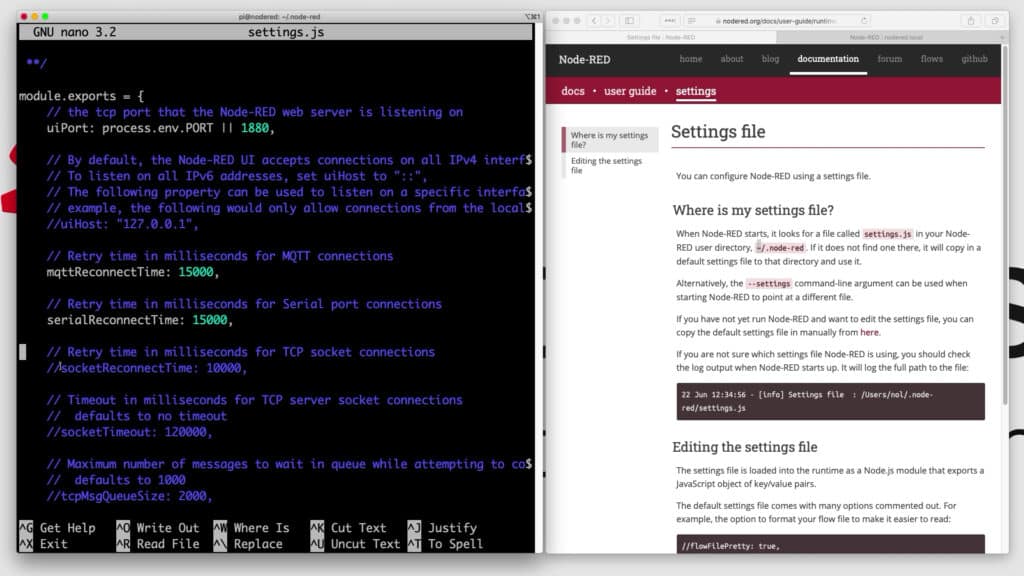Open the 'blog' nav item
Screen dimensions: 1024x576
770,59
